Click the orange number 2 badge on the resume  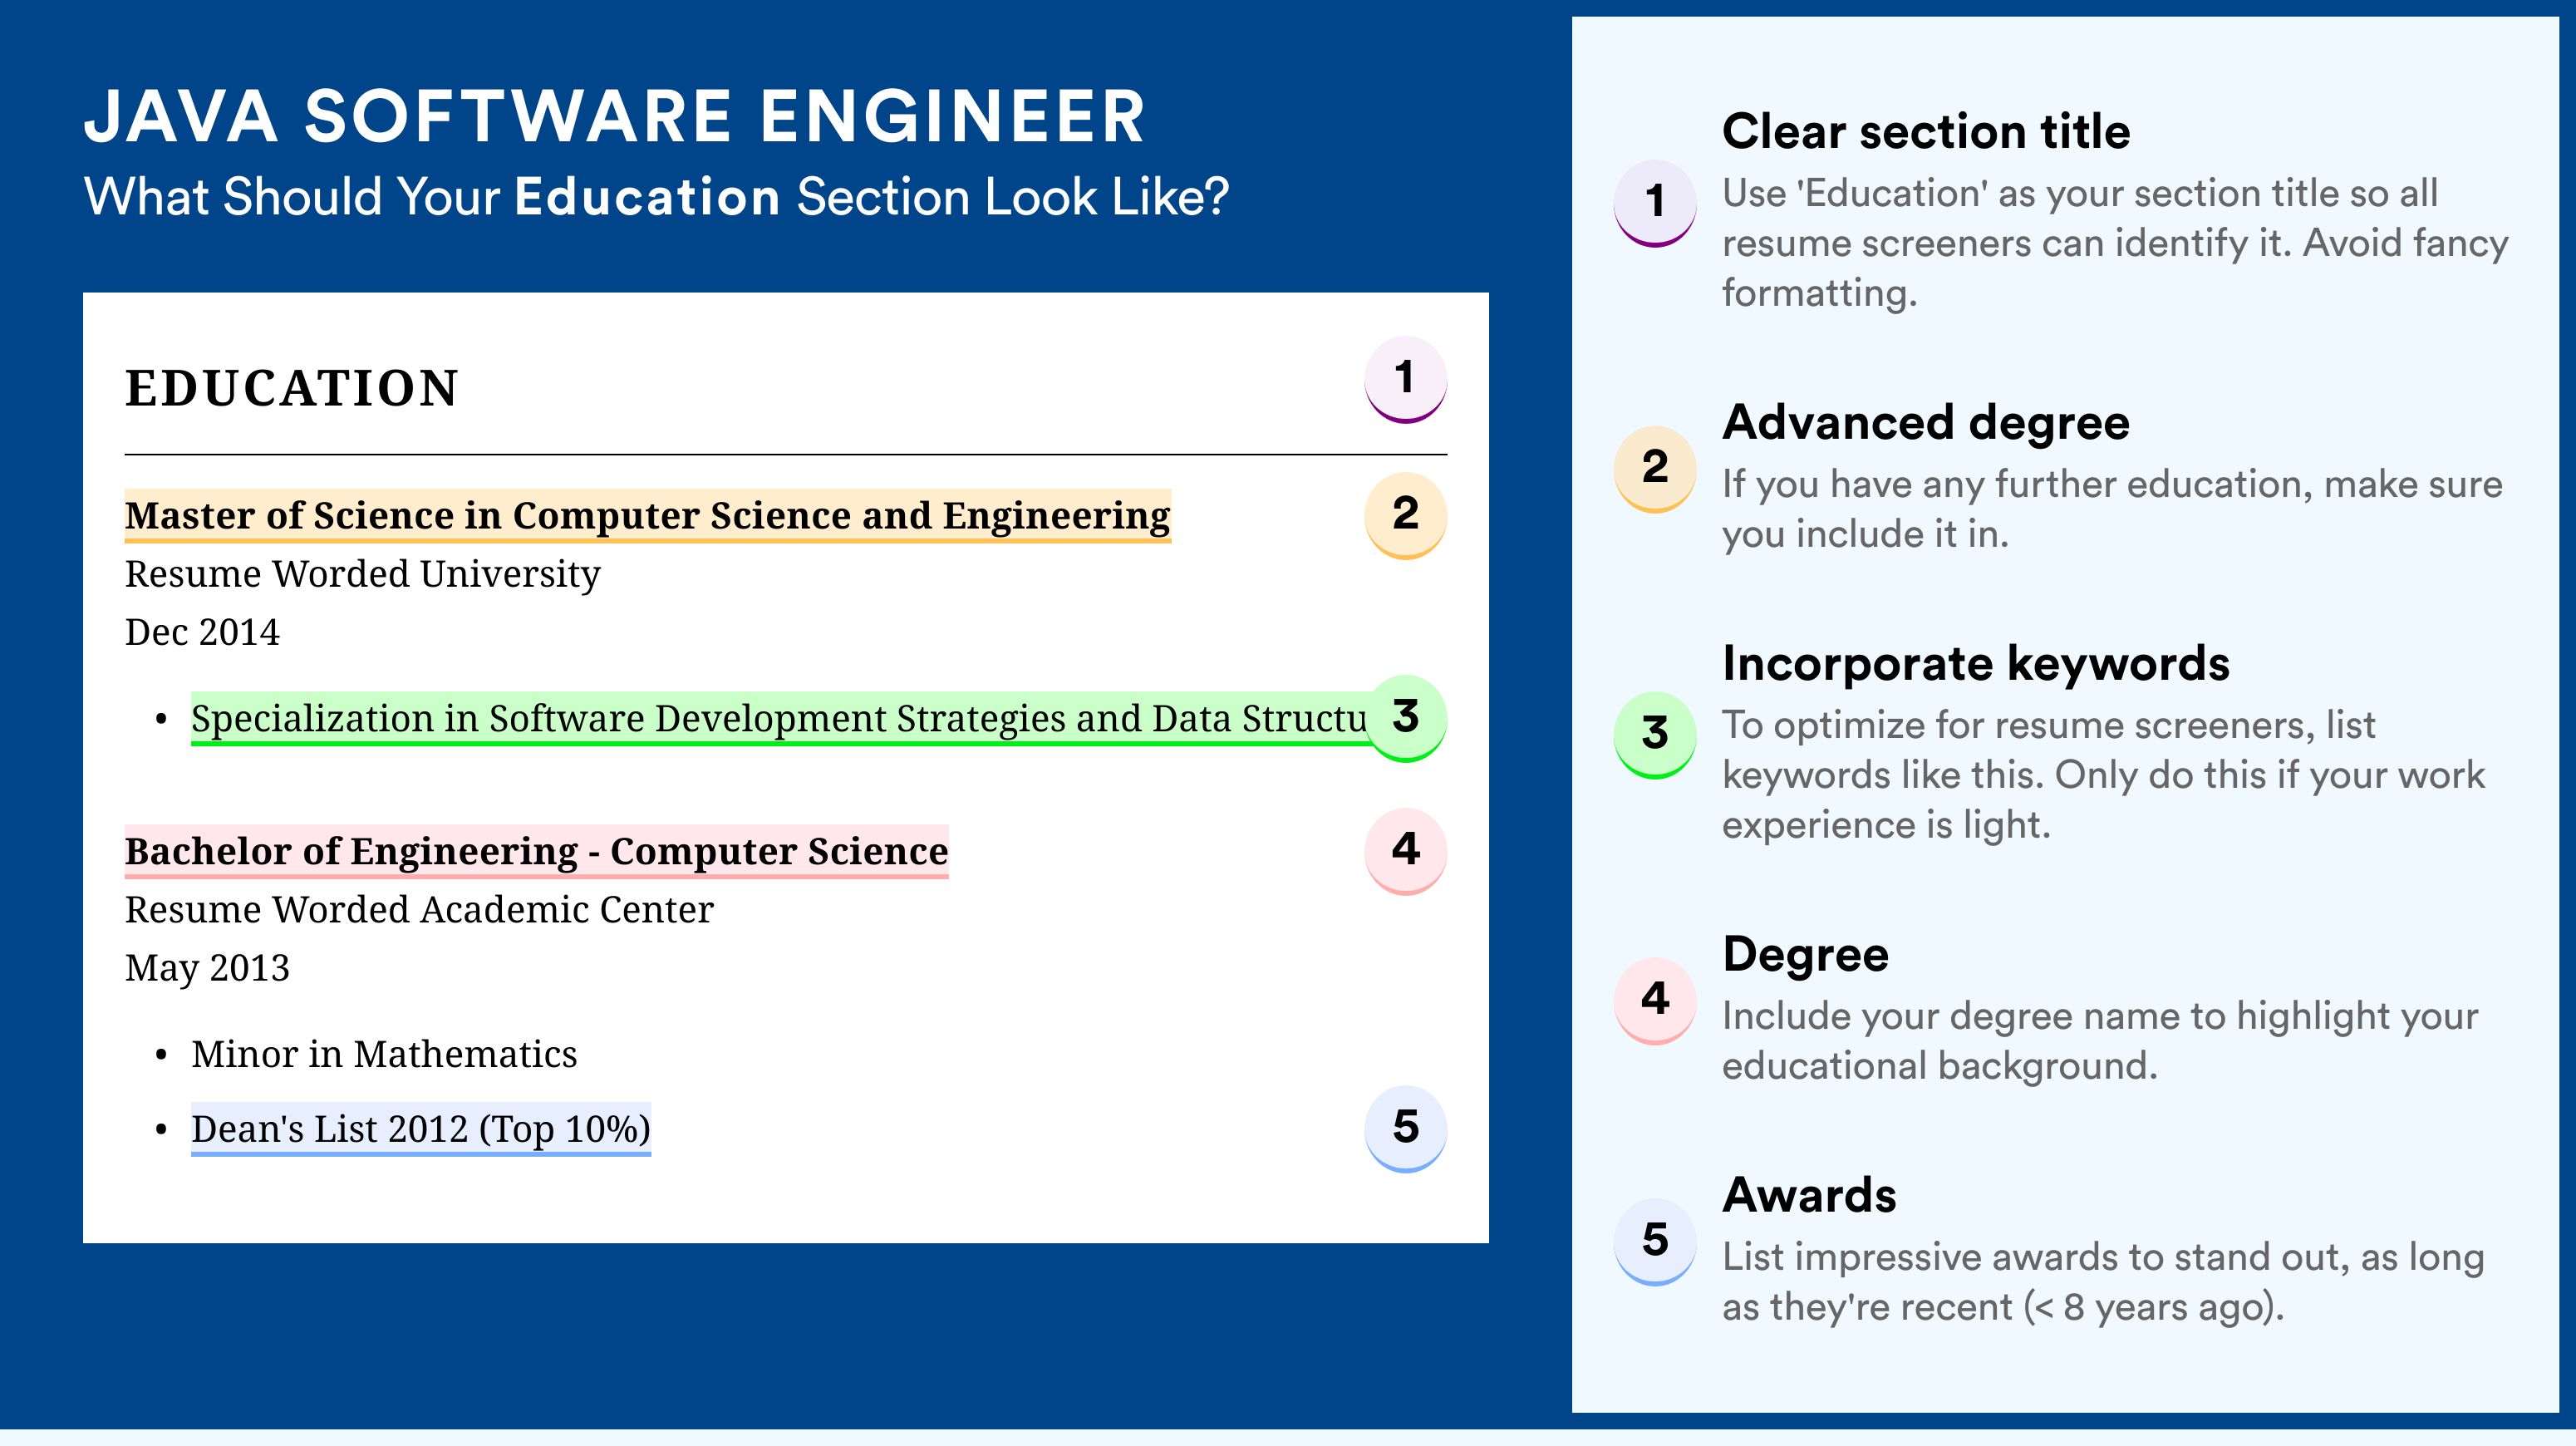click(x=1405, y=515)
